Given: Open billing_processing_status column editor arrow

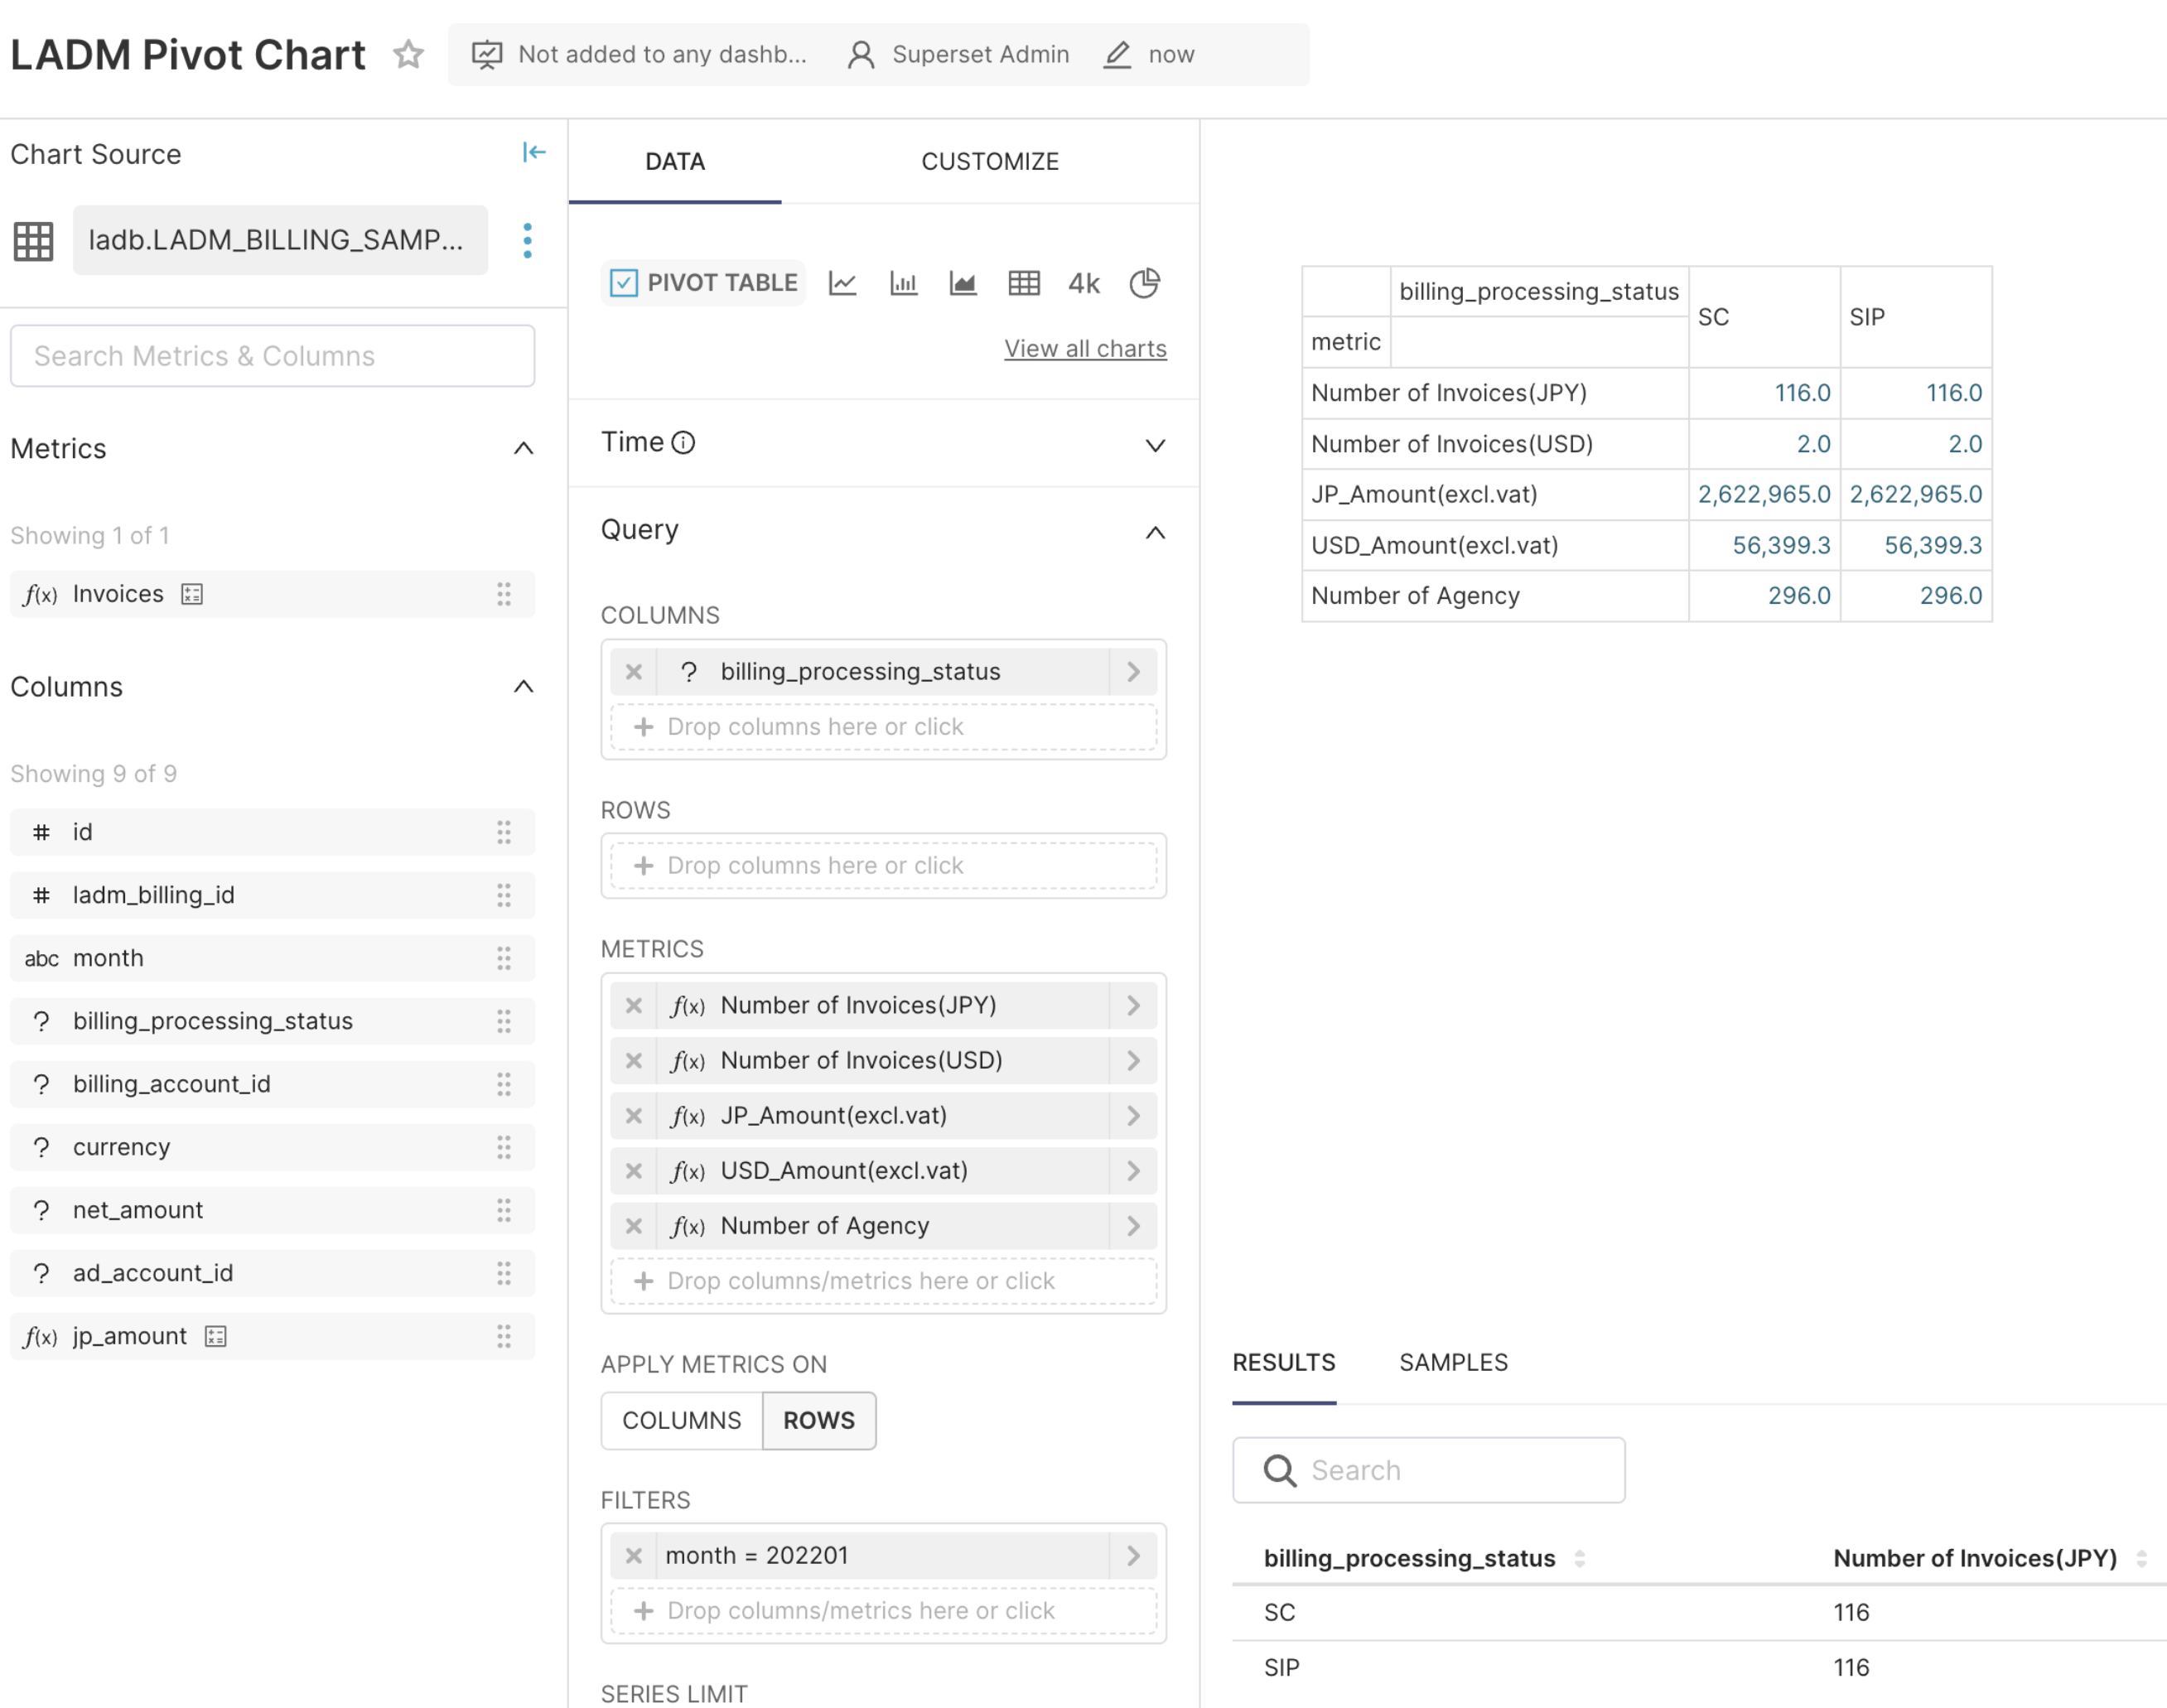Looking at the screenshot, I should pyautogui.click(x=1133, y=672).
